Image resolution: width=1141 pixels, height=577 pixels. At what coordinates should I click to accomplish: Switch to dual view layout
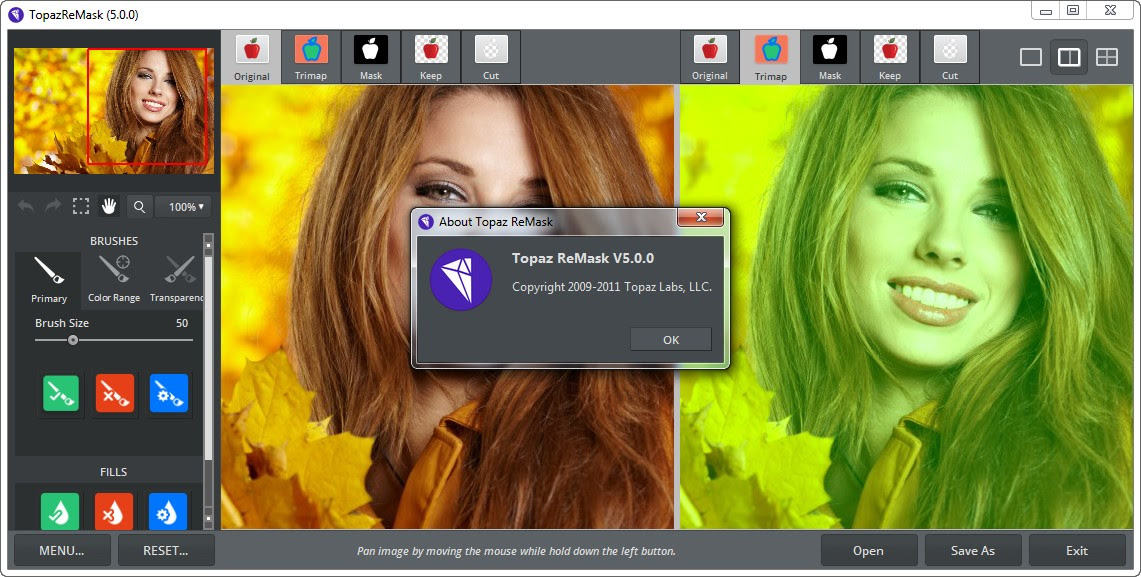click(x=1069, y=57)
